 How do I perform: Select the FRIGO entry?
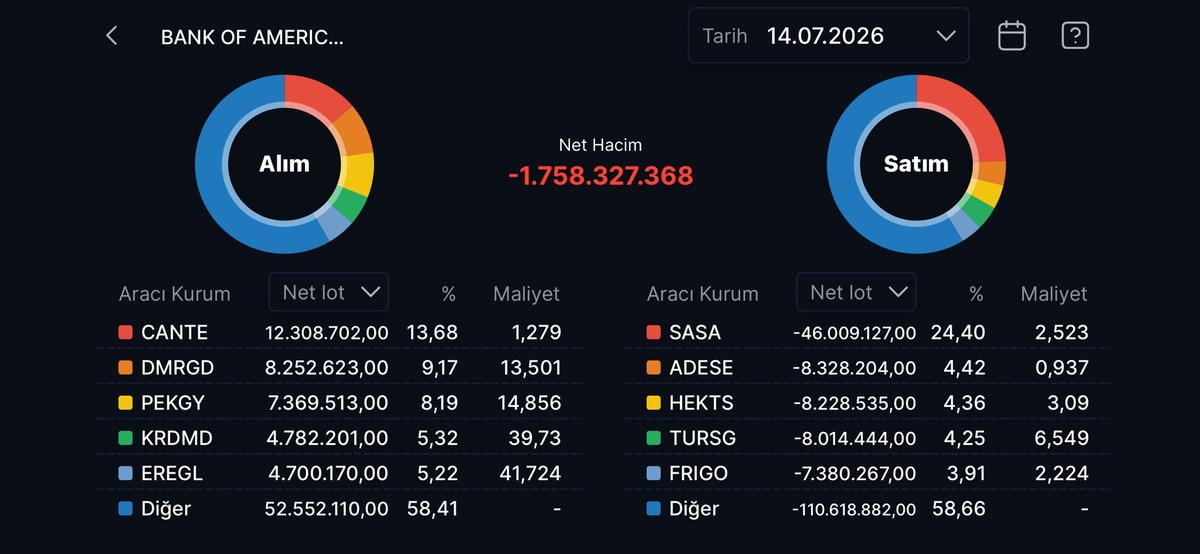[x=868, y=473]
